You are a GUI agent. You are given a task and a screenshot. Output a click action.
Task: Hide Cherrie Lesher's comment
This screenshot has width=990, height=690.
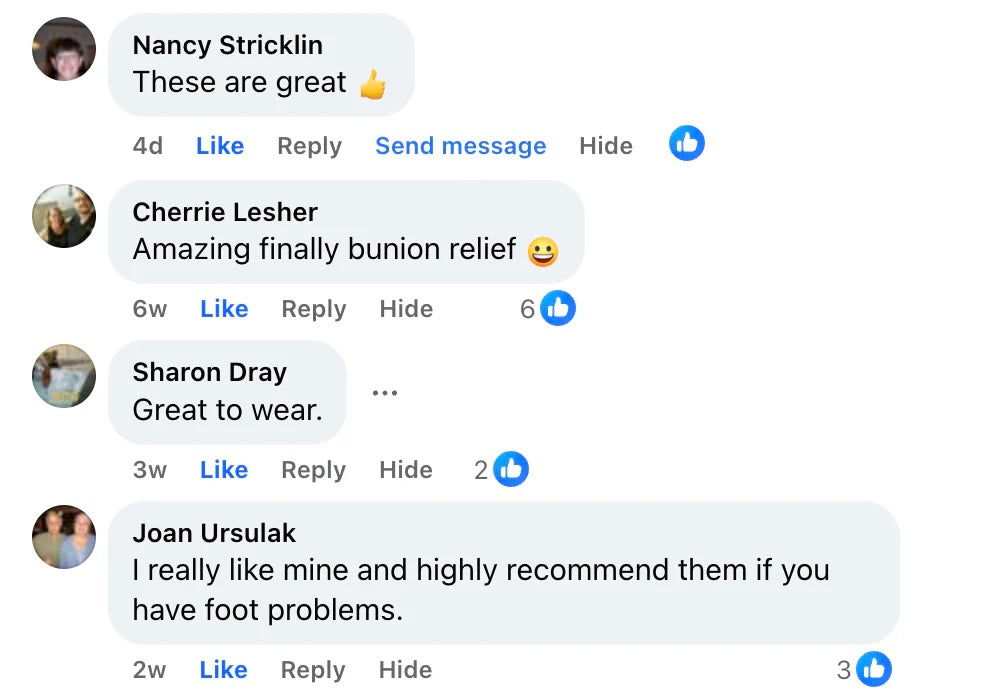click(406, 309)
